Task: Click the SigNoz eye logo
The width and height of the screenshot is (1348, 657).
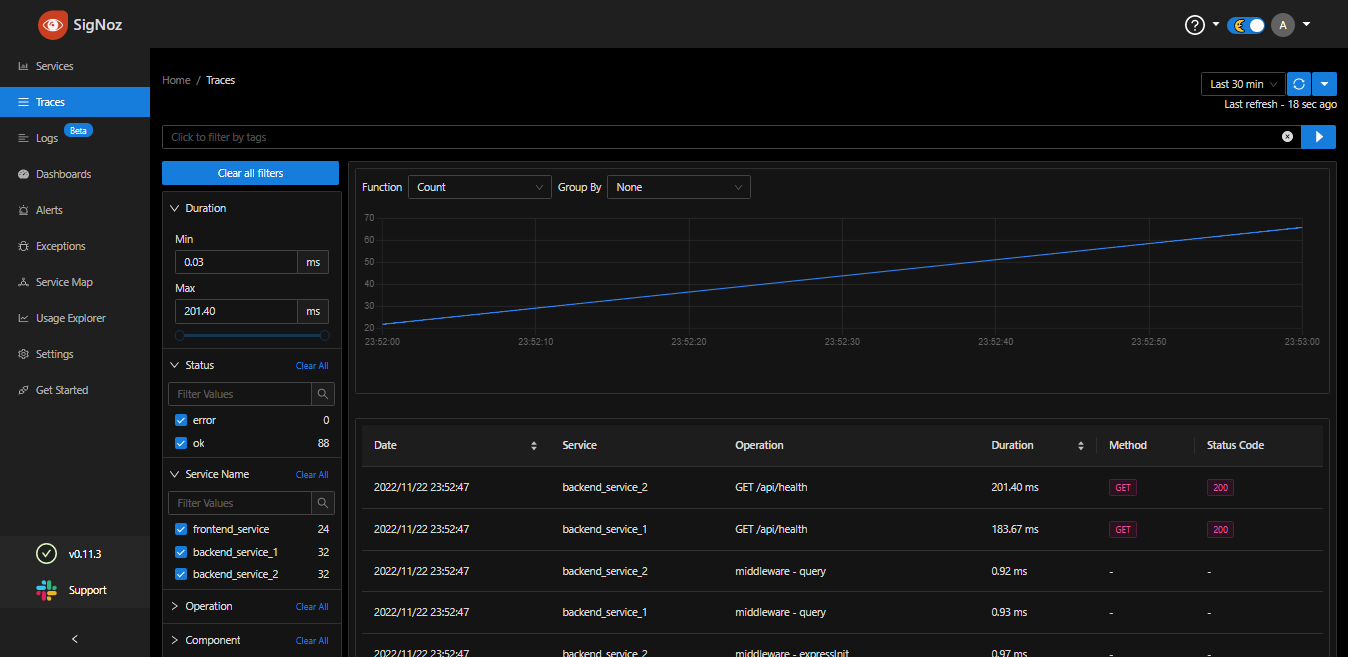Action: click(x=53, y=25)
